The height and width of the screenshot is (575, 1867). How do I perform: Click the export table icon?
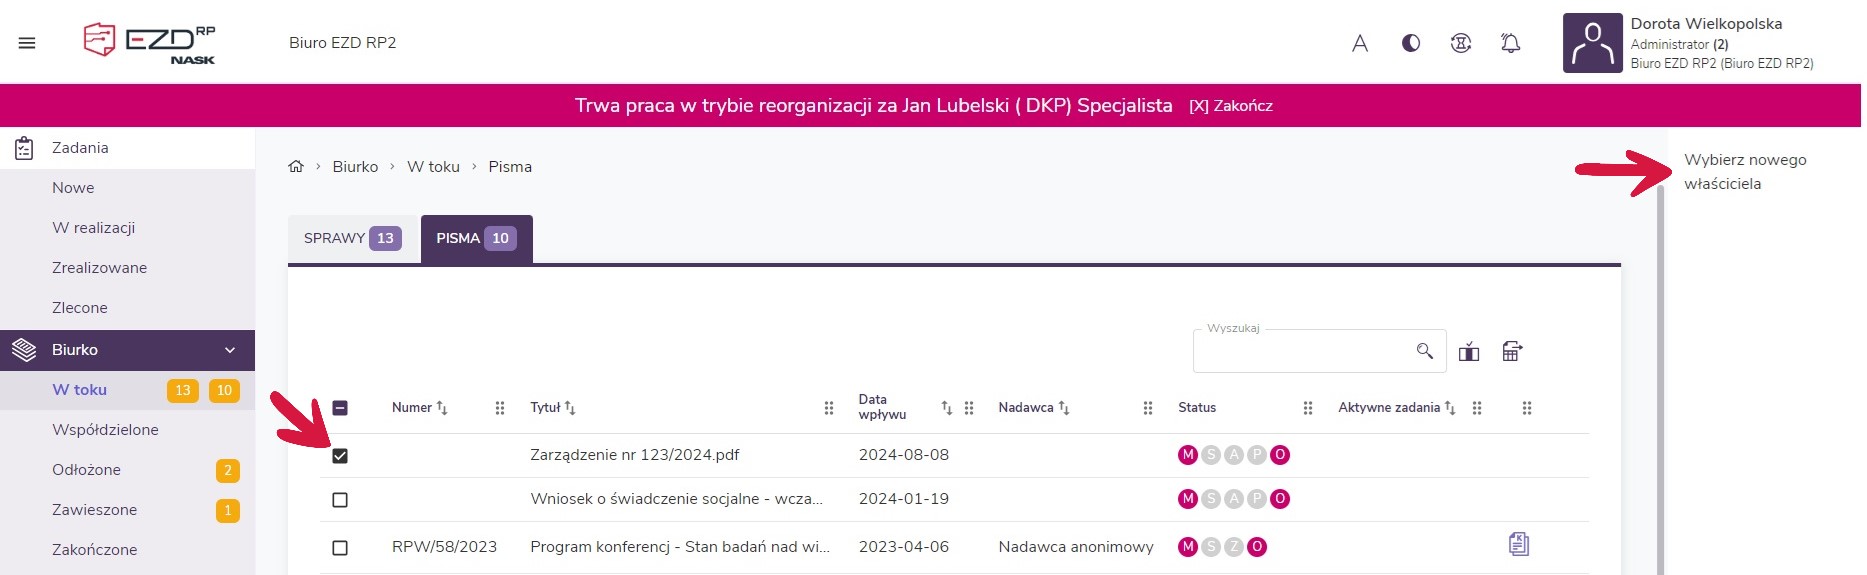[x=1512, y=351]
